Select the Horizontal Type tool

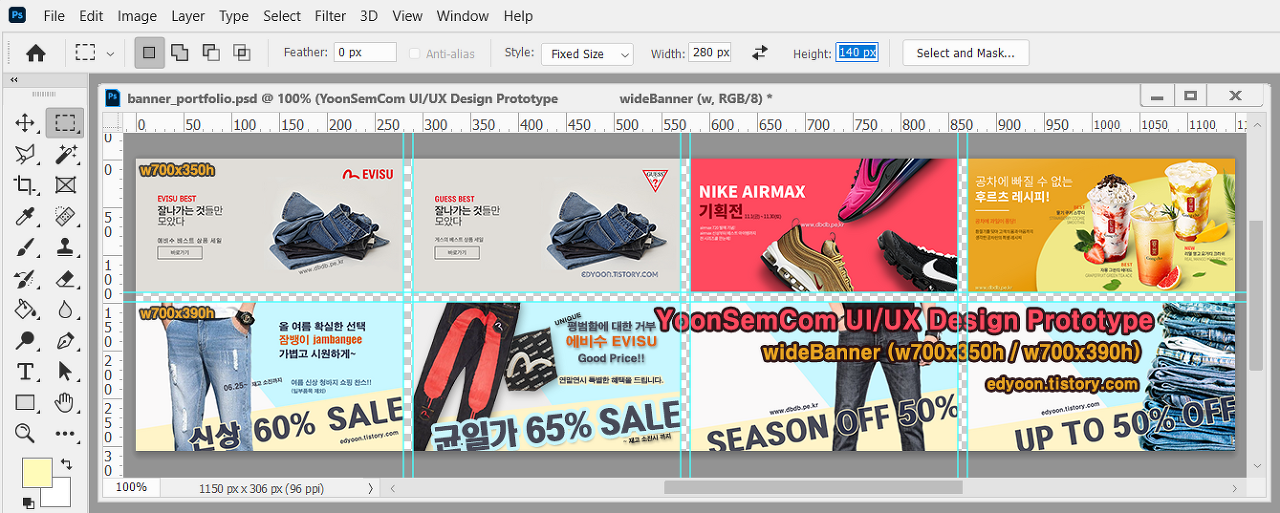pyautogui.click(x=25, y=371)
